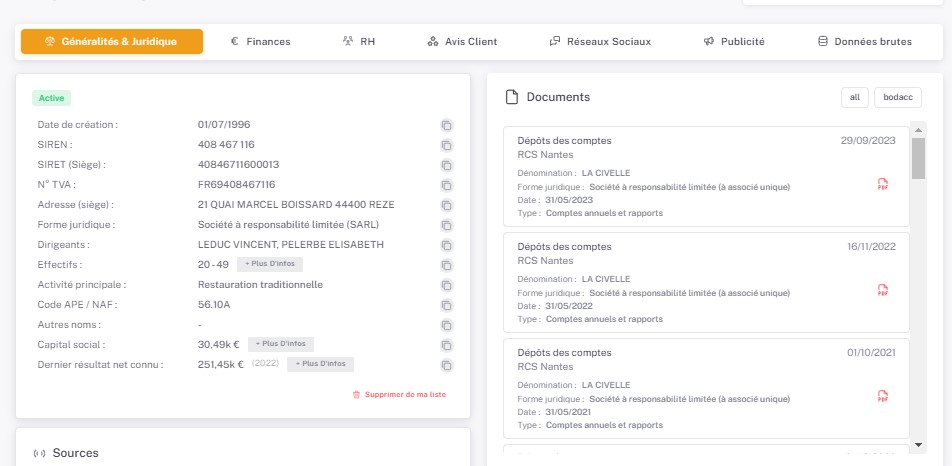This screenshot has width=952, height=466.
Task: Copy the Adresse (siège) value
Action: click(447, 206)
